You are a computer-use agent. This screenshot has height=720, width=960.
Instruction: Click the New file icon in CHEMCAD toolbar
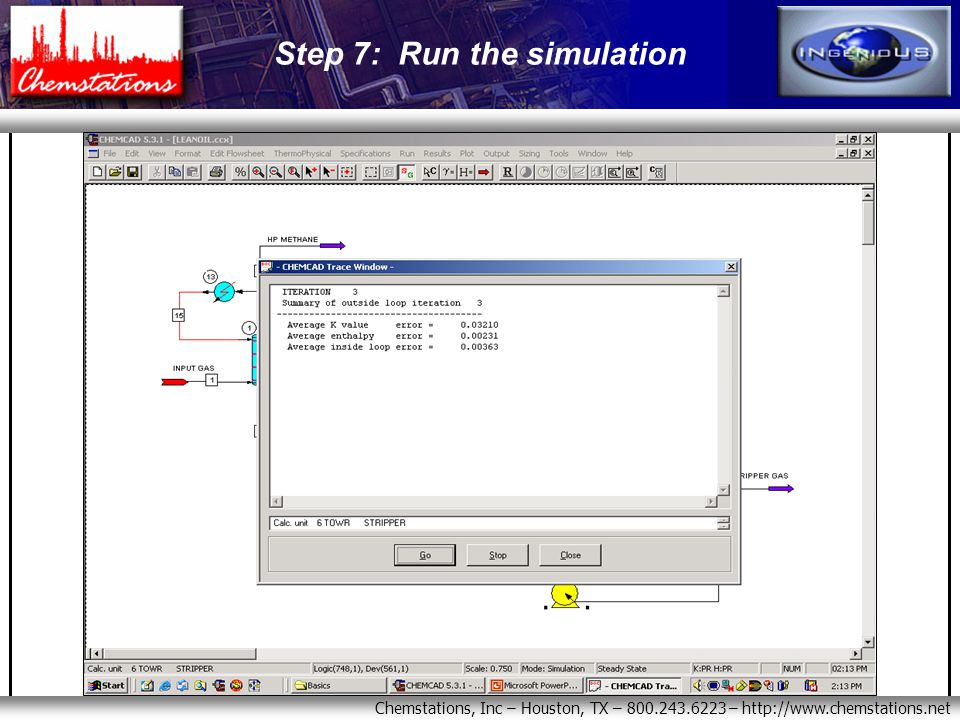[97, 172]
